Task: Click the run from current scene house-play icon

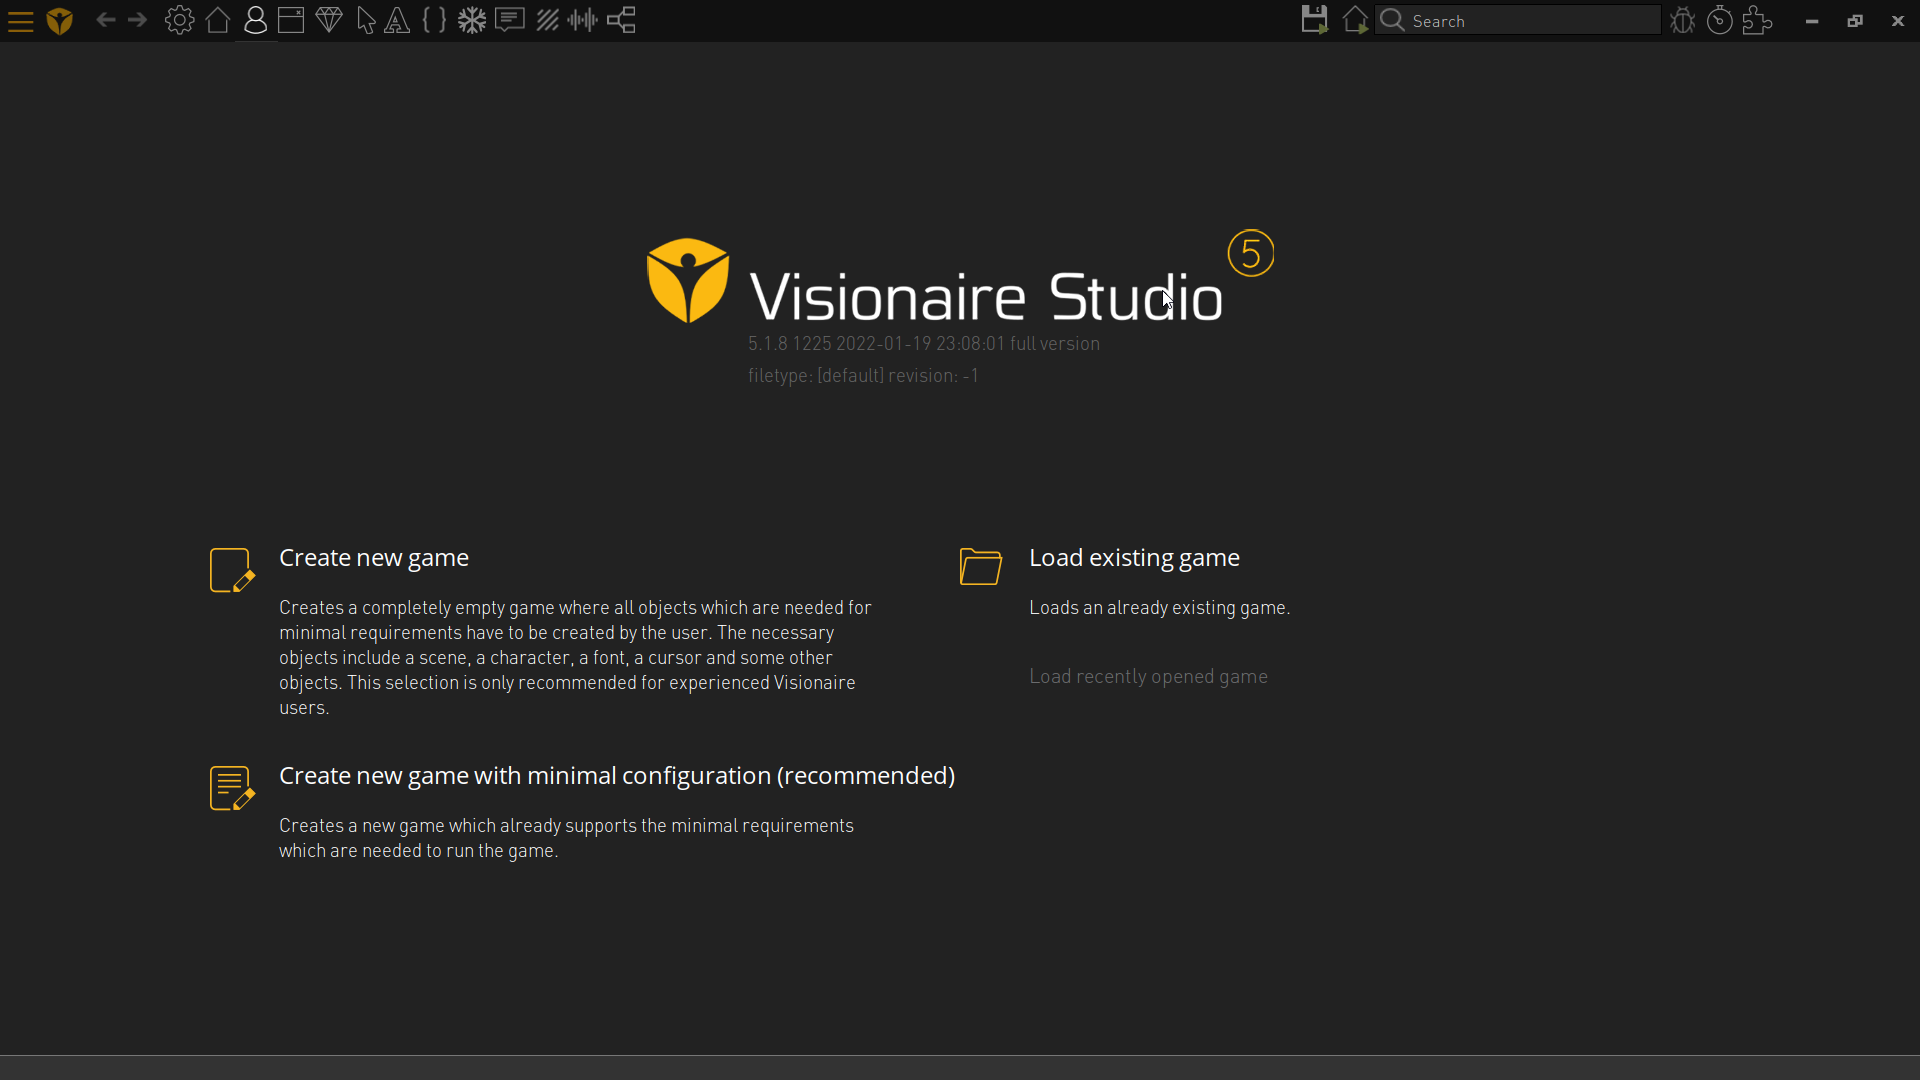Action: coord(1355,20)
